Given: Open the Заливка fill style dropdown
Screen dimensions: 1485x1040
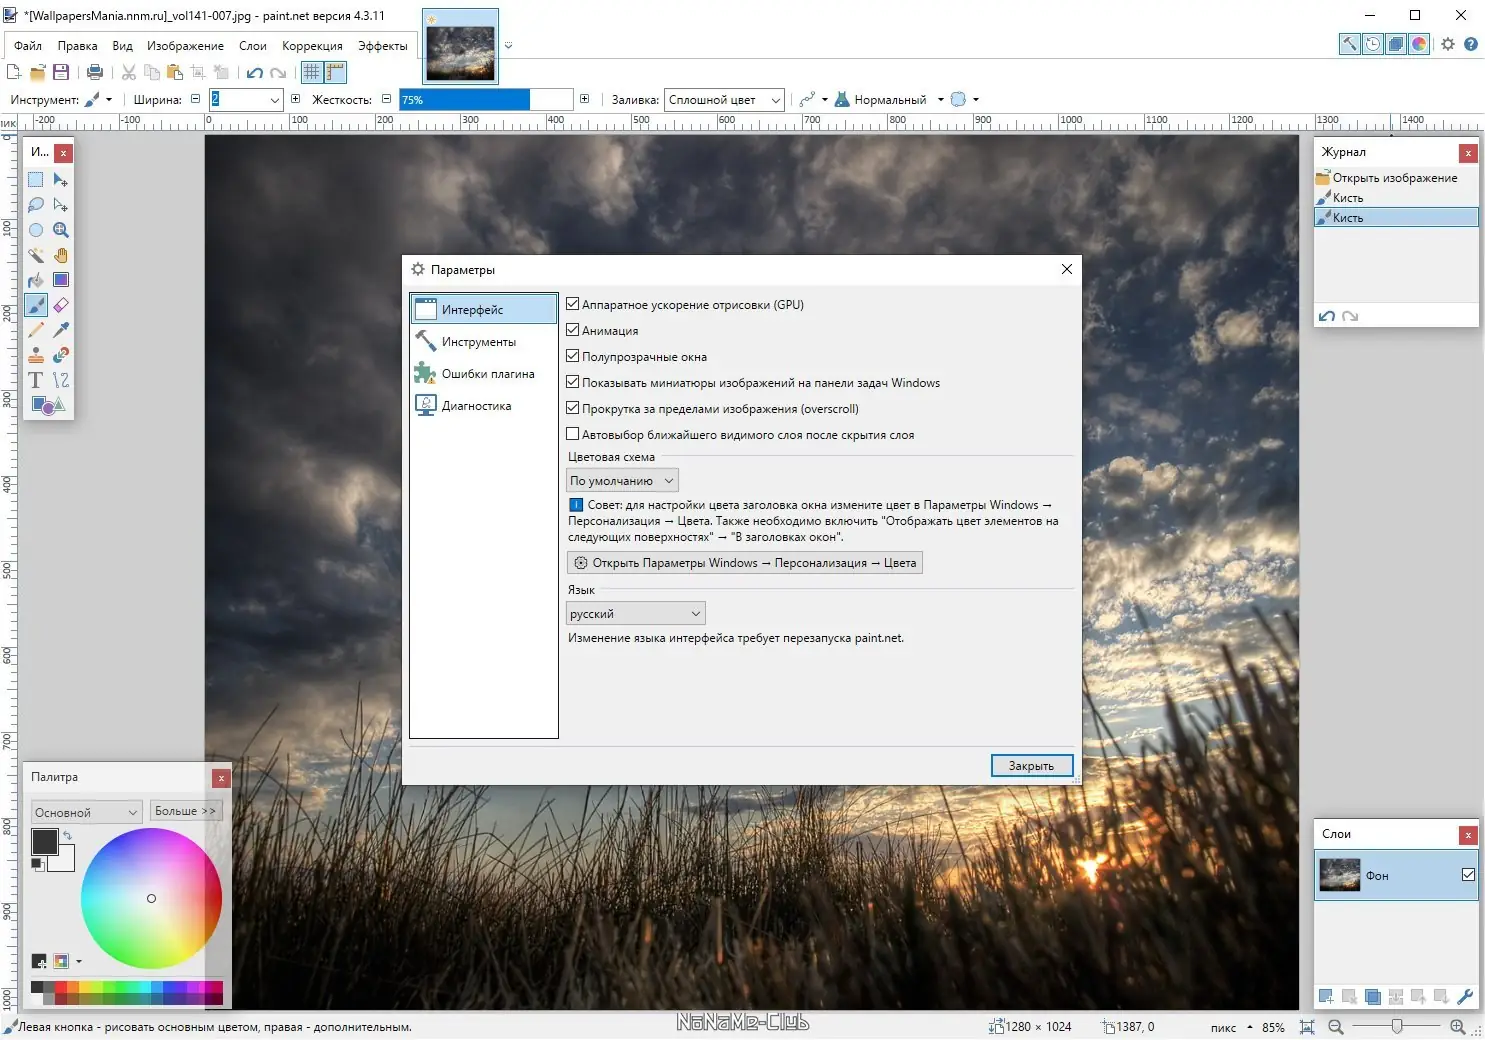Looking at the screenshot, I should (x=724, y=100).
